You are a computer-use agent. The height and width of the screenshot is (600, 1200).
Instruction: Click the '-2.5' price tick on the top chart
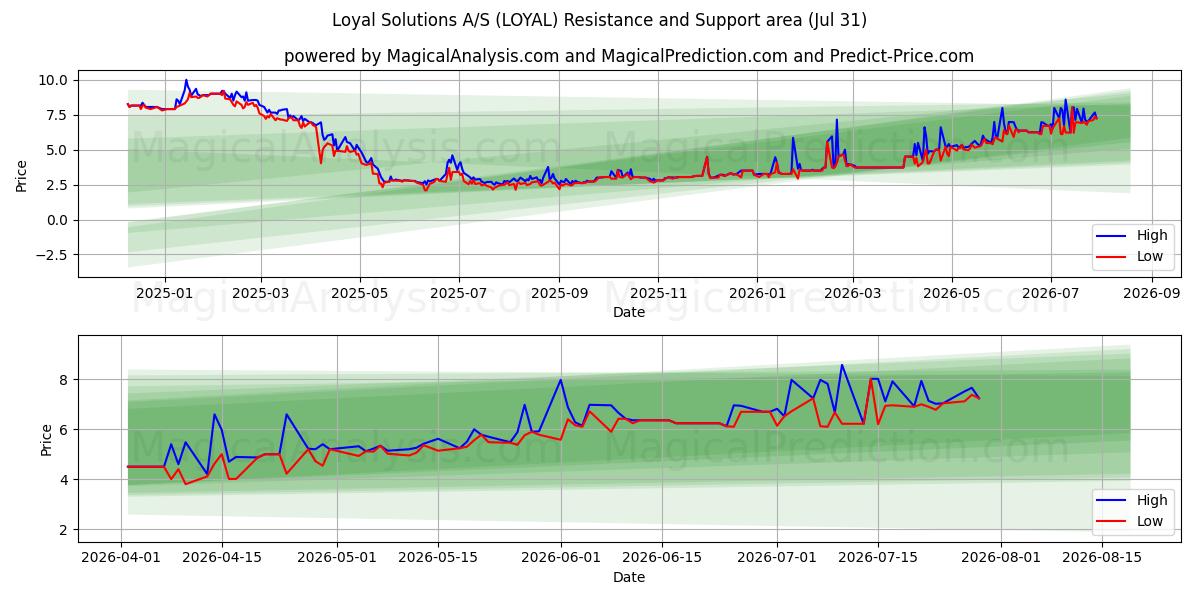point(50,255)
